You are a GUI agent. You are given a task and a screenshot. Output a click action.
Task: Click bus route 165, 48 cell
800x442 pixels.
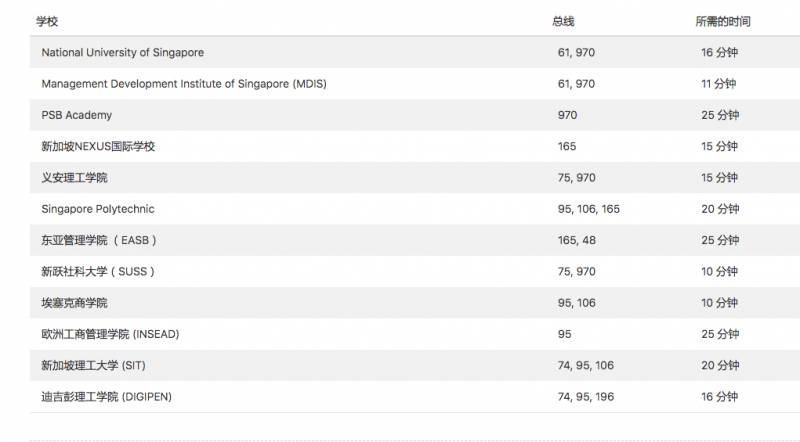[575, 241]
